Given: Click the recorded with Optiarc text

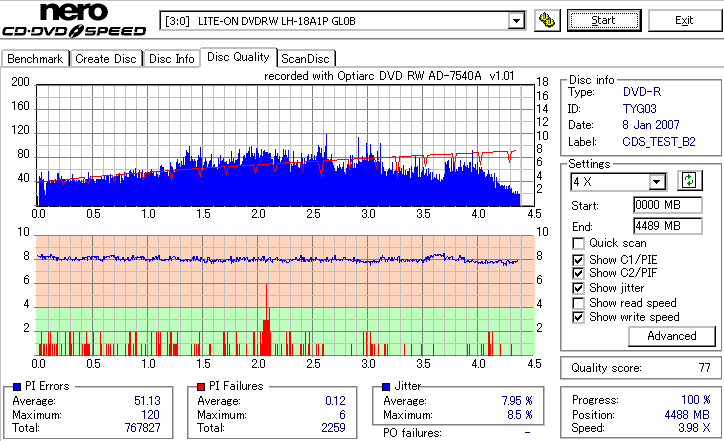Looking at the screenshot, I should click(x=389, y=76).
